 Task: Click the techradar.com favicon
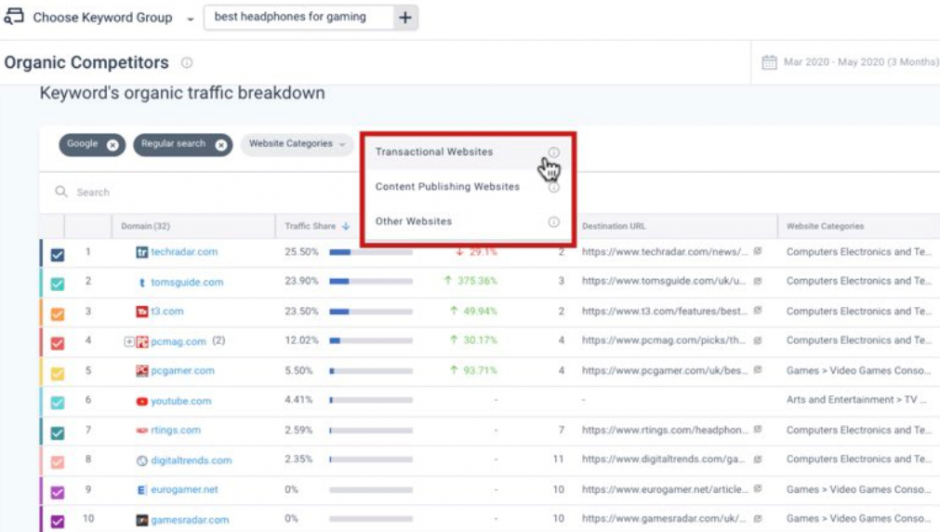[141, 253]
